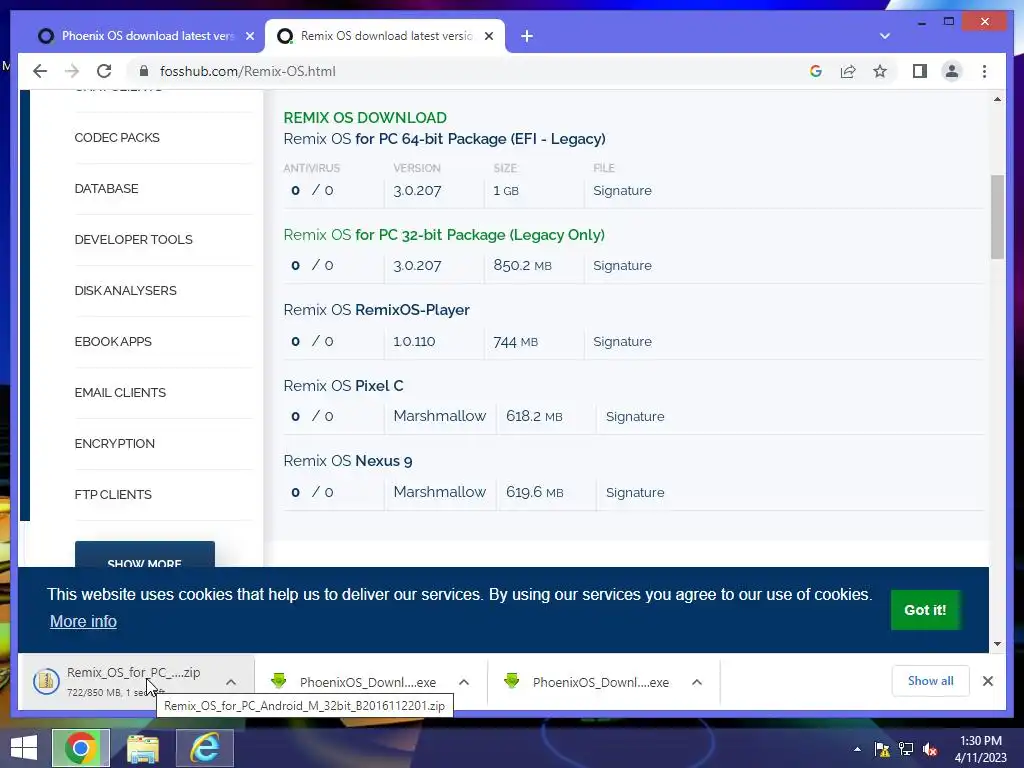Accept cookies with Got it! button
This screenshot has height=768, width=1024.
(925, 610)
